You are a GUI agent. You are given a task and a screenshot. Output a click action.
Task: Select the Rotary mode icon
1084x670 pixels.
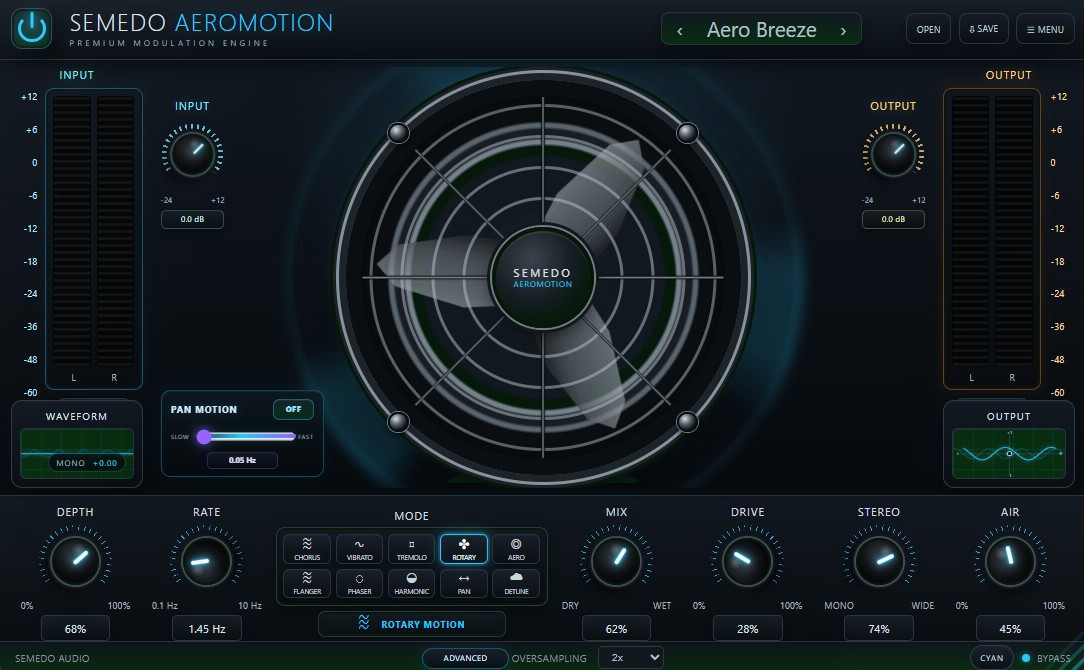[x=464, y=549]
